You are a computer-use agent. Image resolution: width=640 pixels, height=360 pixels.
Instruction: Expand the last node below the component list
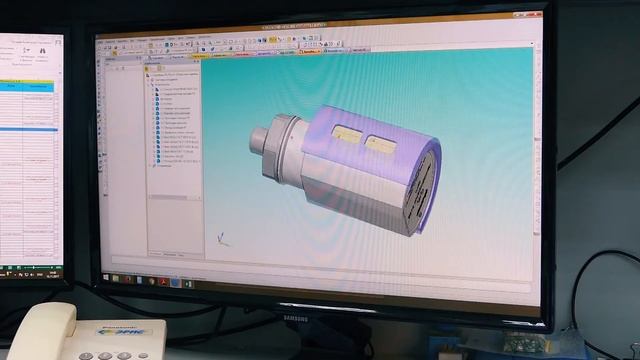[151, 166]
